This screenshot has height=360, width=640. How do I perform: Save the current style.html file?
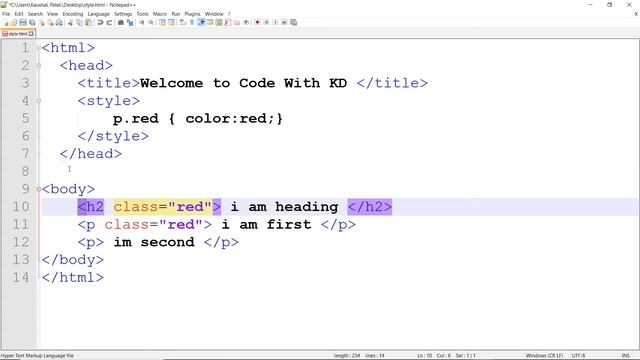pos(23,22)
